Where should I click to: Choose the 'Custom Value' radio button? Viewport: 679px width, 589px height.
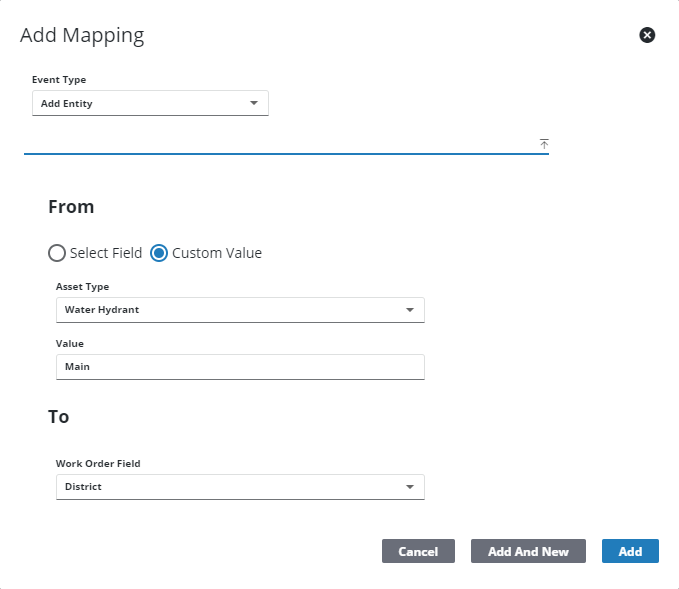point(159,253)
